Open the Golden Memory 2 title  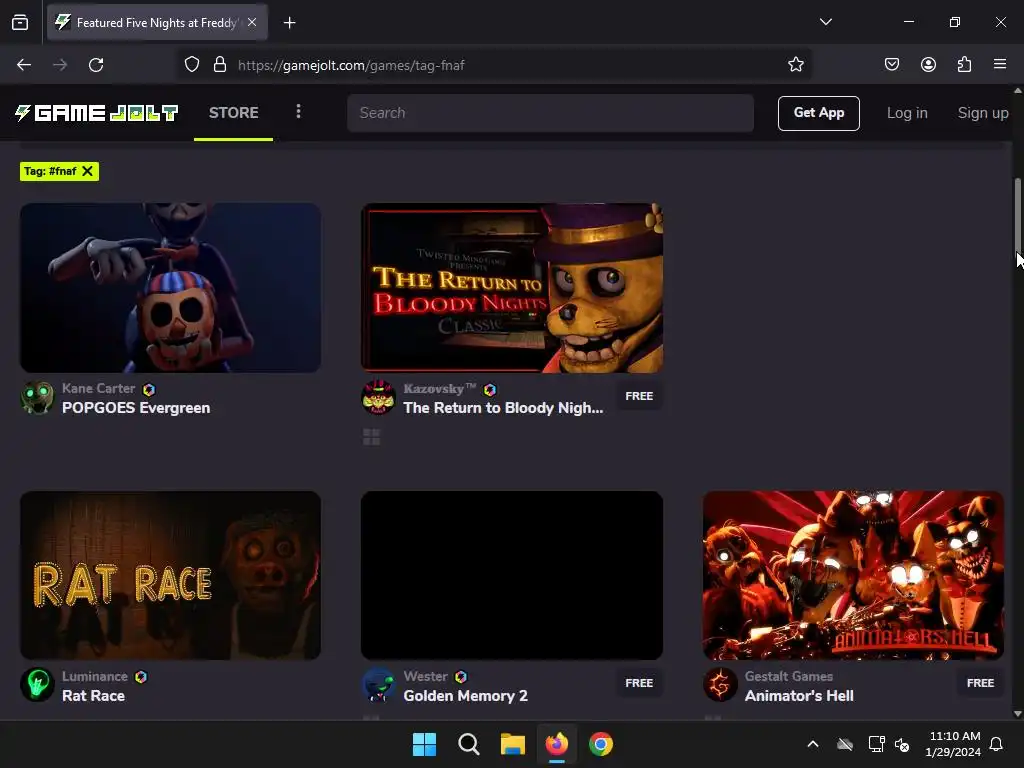pyautogui.click(x=465, y=696)
